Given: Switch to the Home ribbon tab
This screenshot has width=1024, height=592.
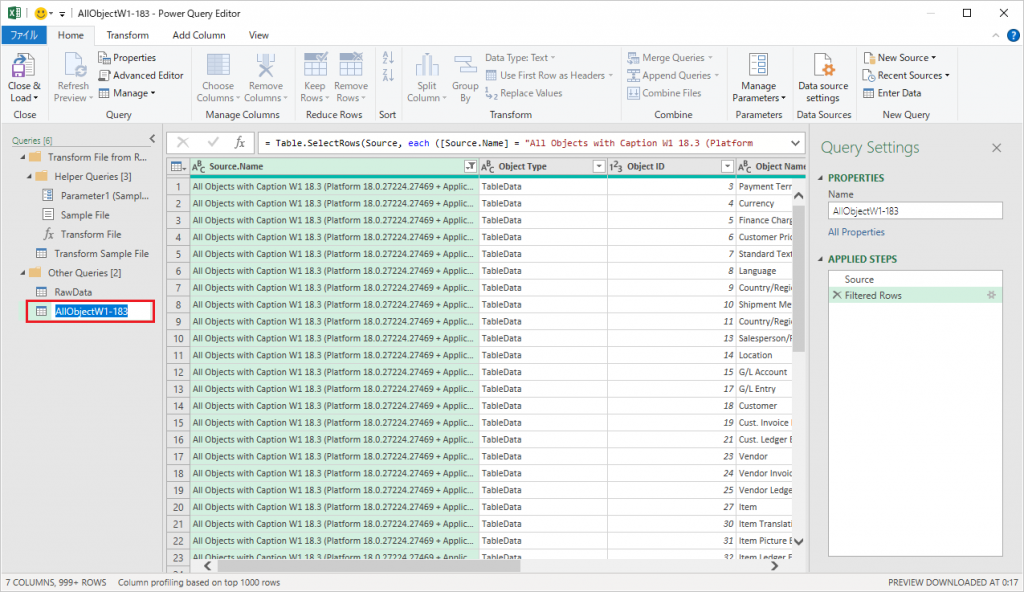Looking at the screenshot, I should tap(71, 35).
